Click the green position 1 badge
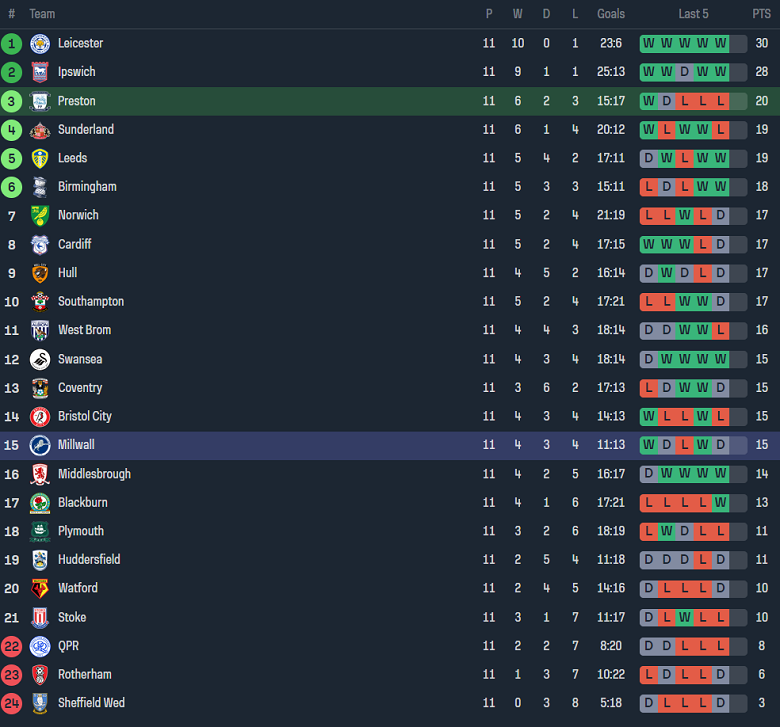The width and height of the screenshot is (780, 727). pos(11,43)
